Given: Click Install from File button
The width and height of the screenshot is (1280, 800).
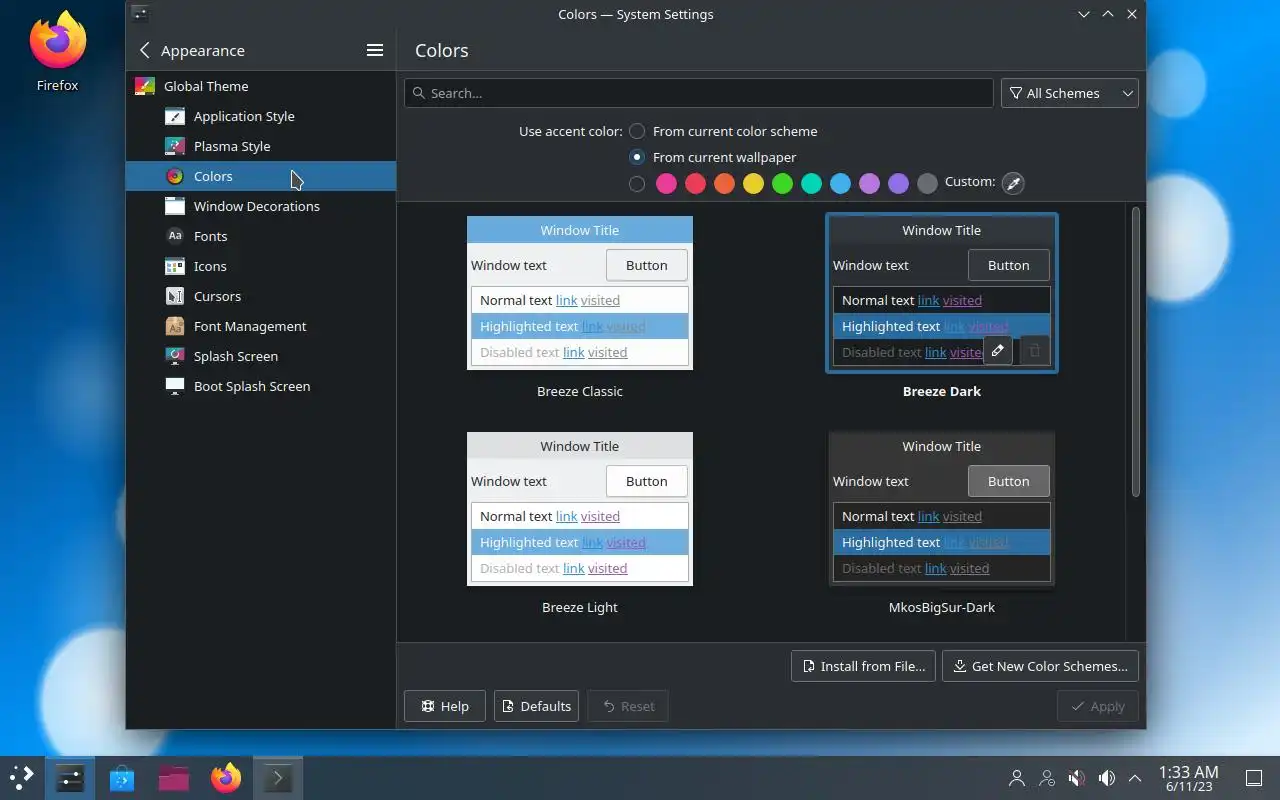Looking at the screenshot, I should pyautogui.click(x=863, y=666).
